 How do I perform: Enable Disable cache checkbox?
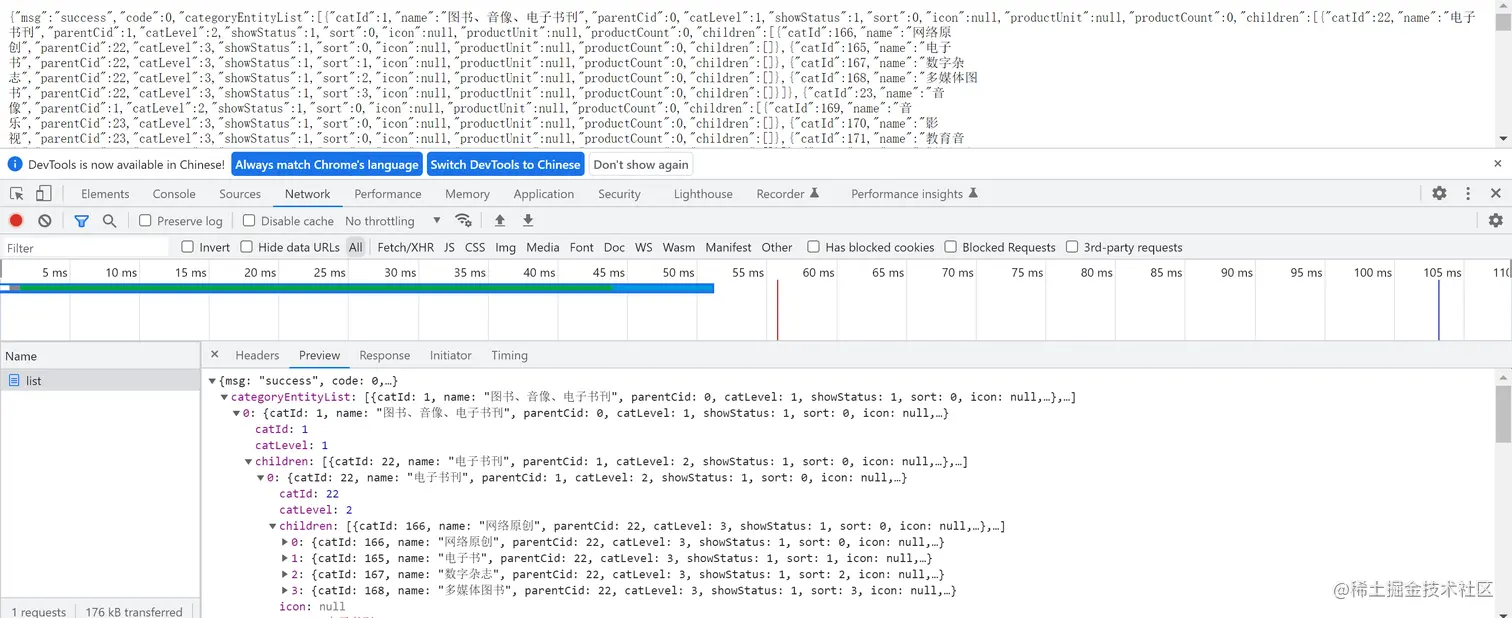tap(249, 221)
